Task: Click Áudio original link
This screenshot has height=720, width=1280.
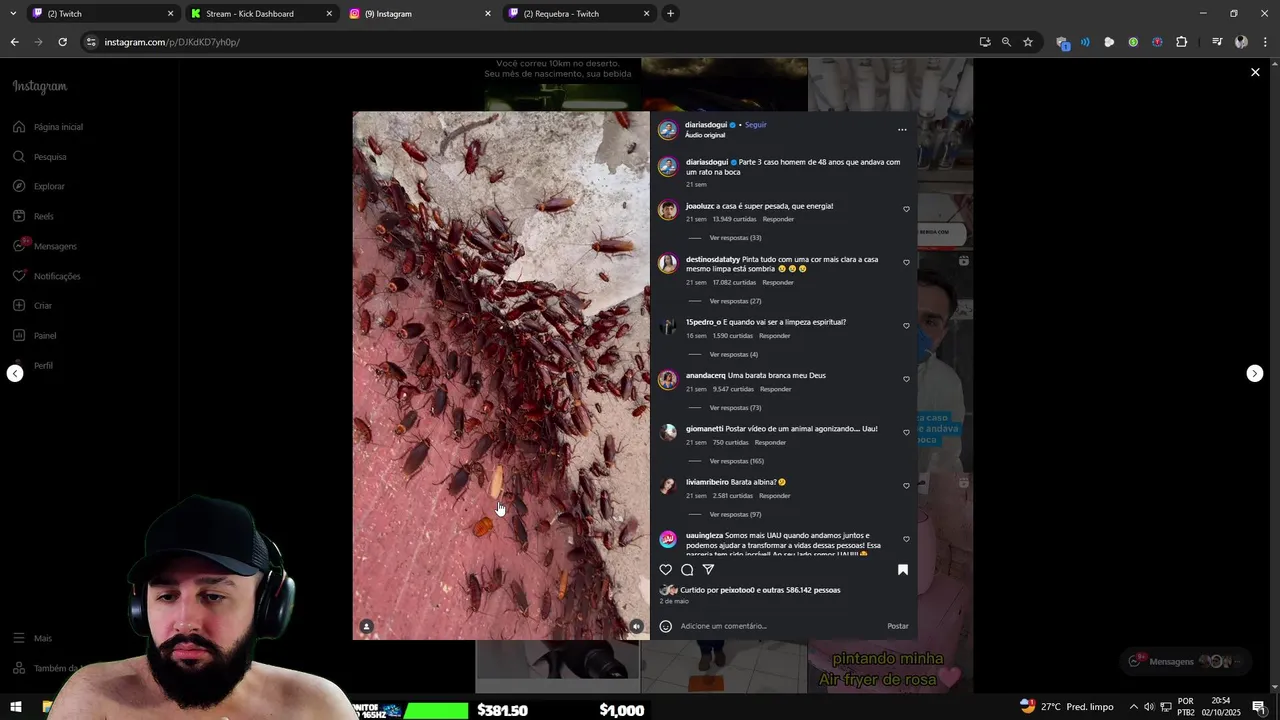Action: 705,135
